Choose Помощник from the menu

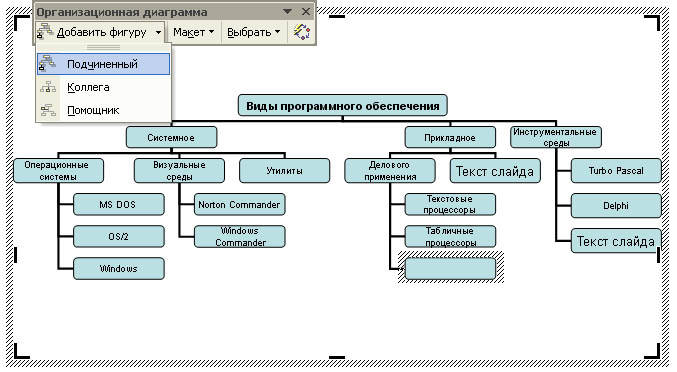click(x=103, y=110)
